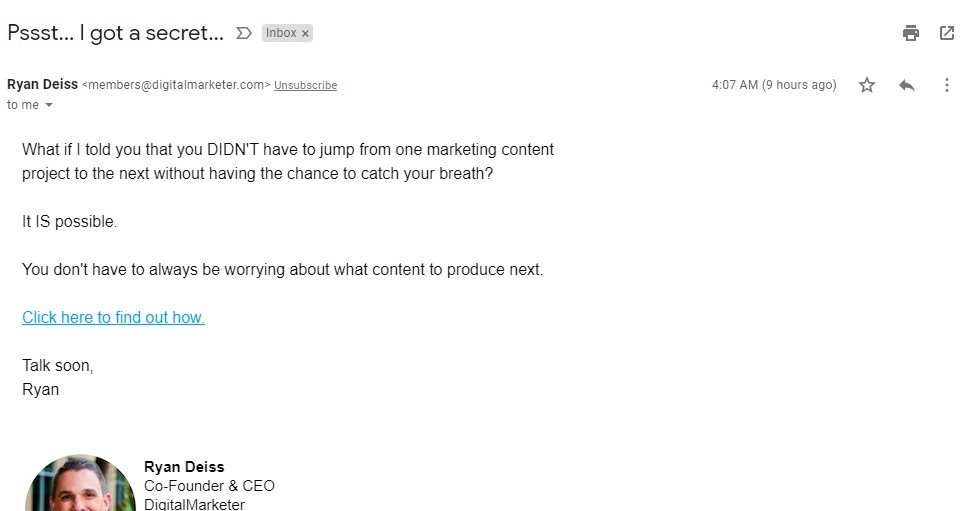Open the More options three-dot menu
Viewport: 975px width, 511px height.
point(946,85)
